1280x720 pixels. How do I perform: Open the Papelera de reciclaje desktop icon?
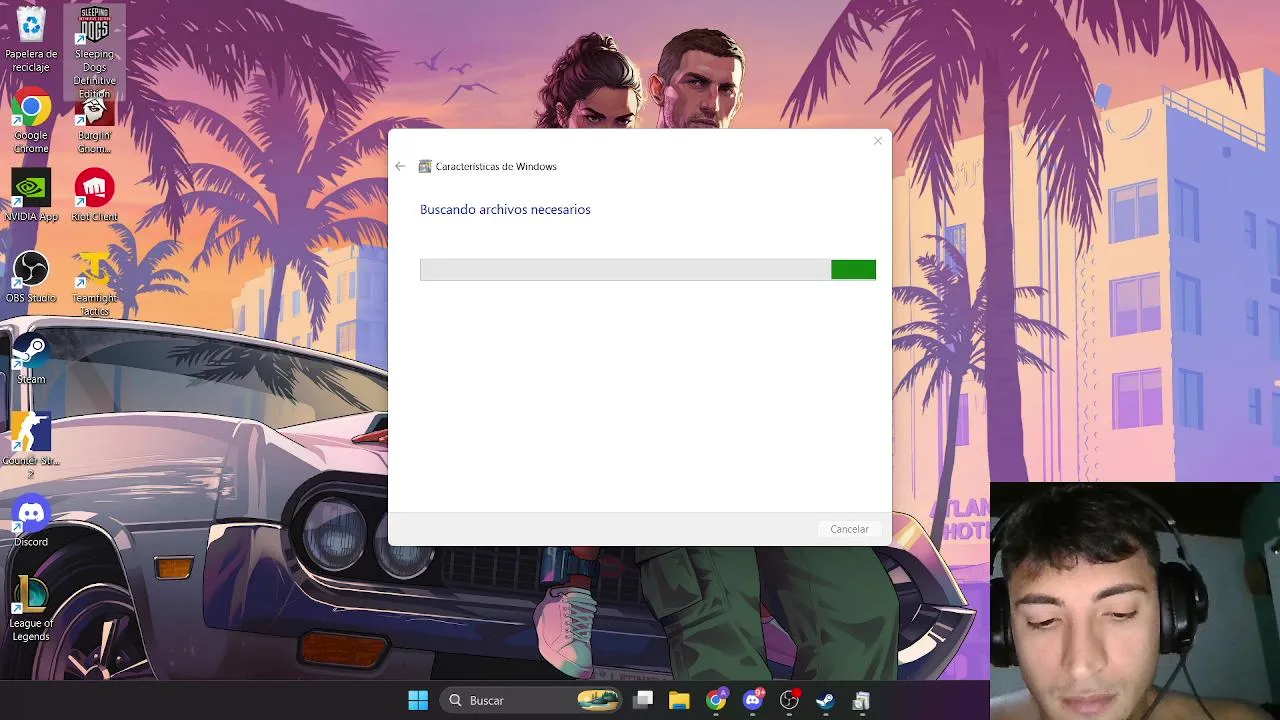[x=31, y=40]
